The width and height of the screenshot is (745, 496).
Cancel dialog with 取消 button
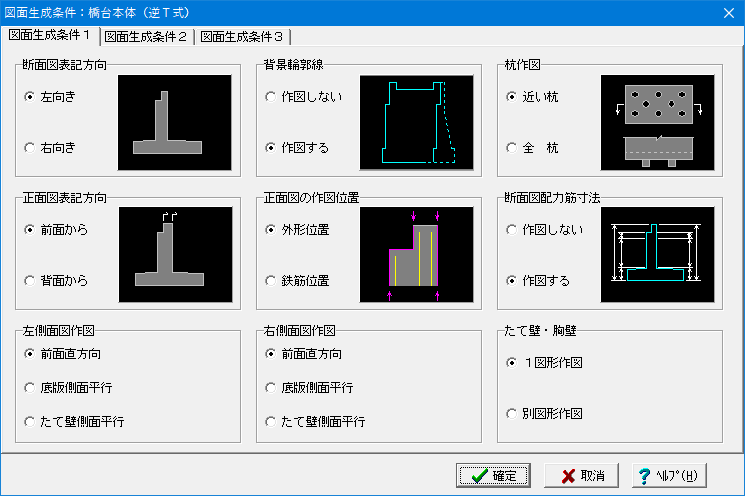[582, 476]
